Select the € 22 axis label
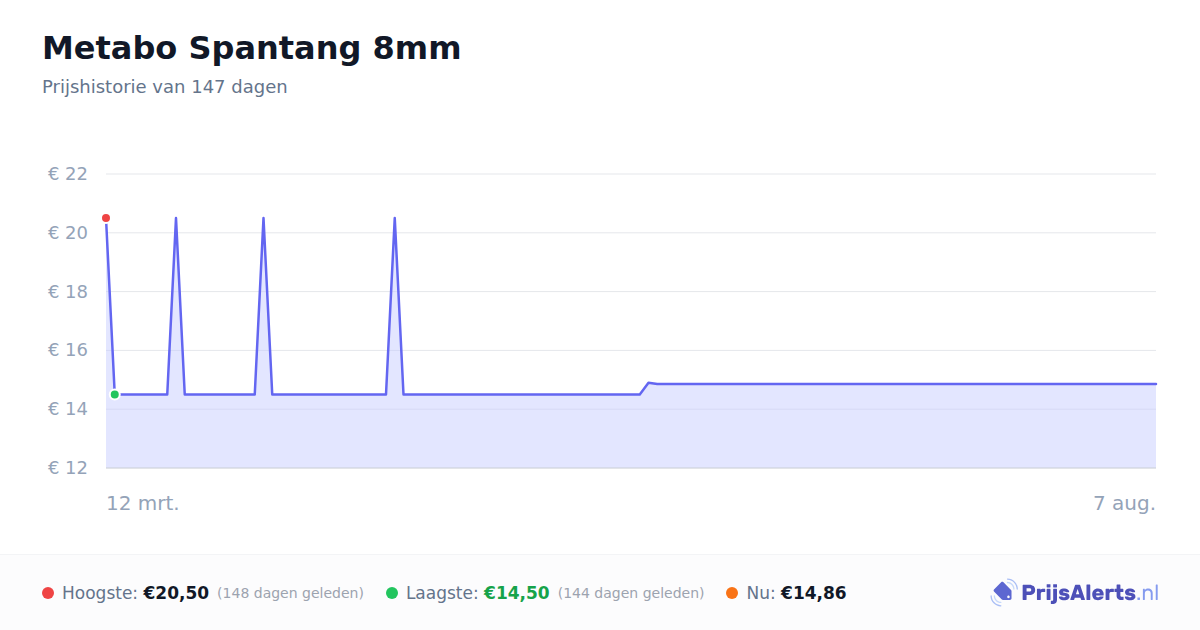The height and width of the screenshot is (630, 1200). click(x=68, y=174)
